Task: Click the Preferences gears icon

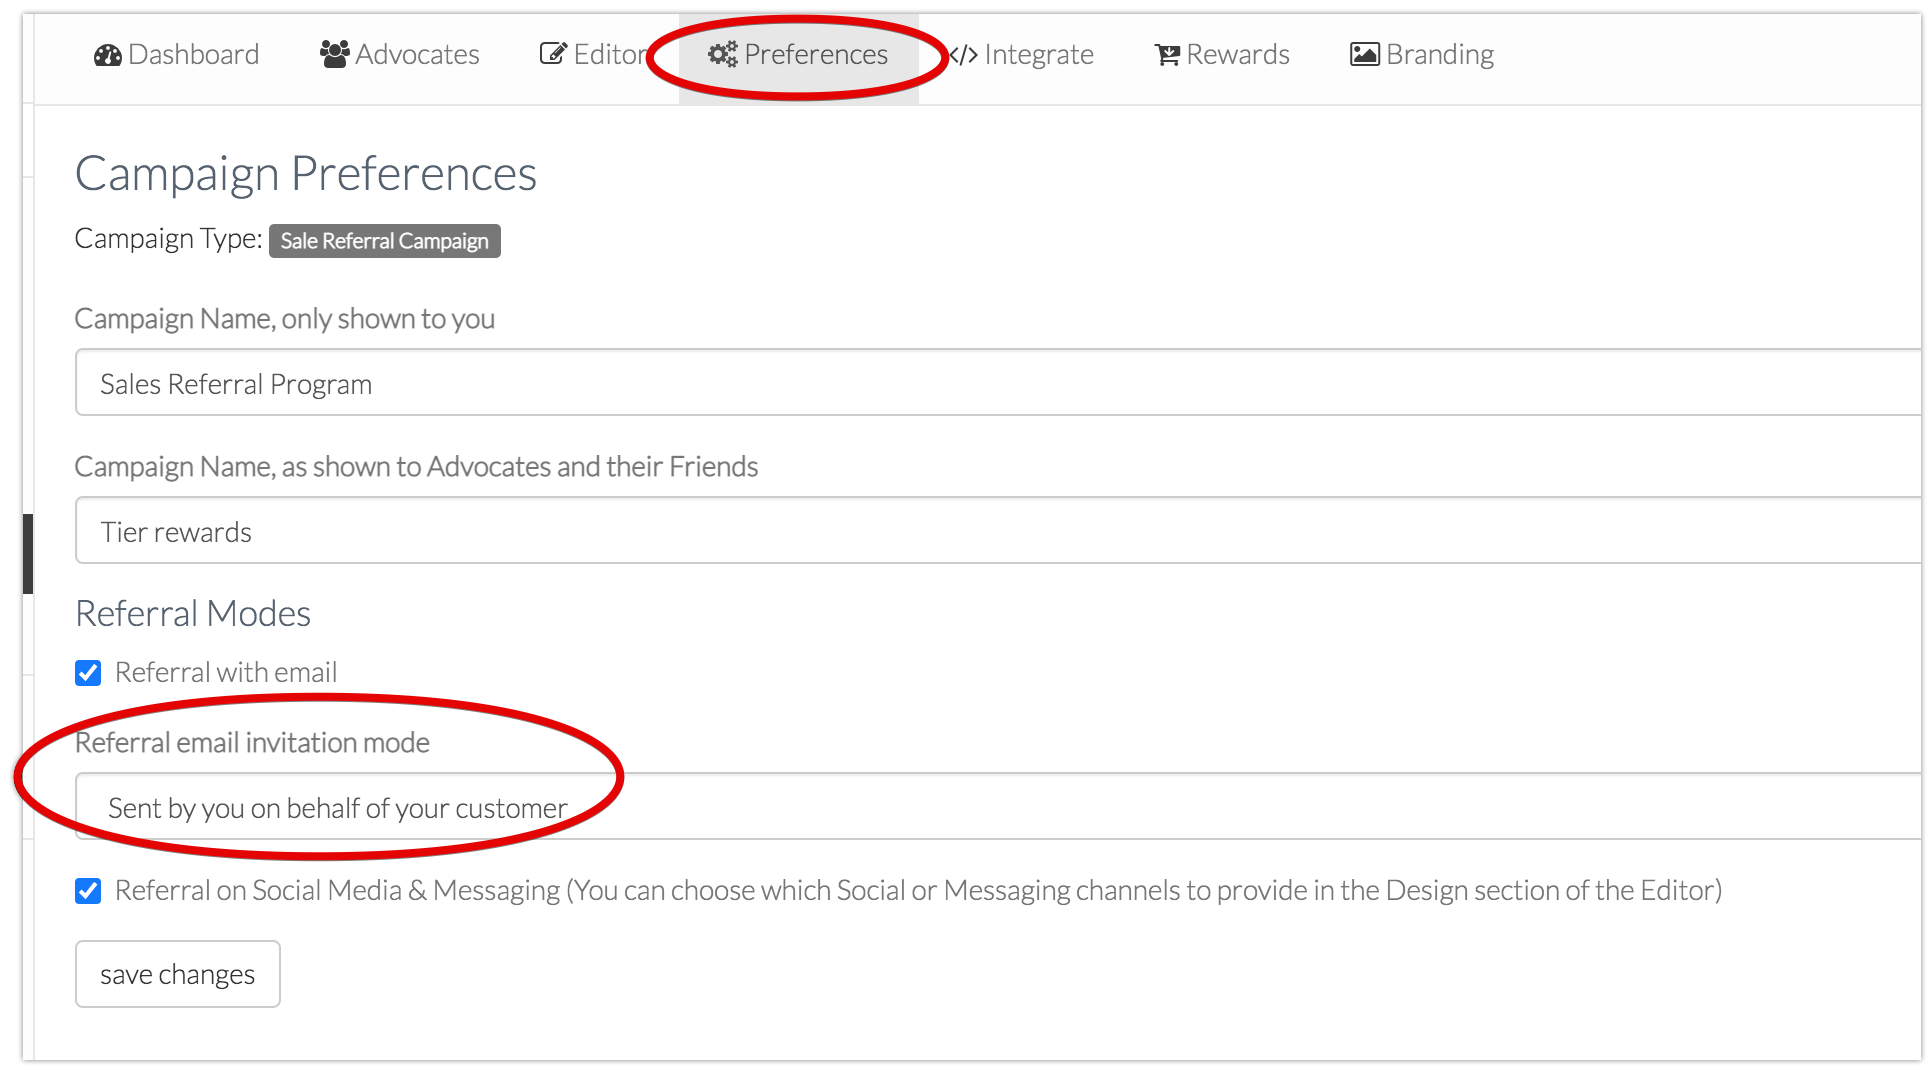Action: [722, 54]
